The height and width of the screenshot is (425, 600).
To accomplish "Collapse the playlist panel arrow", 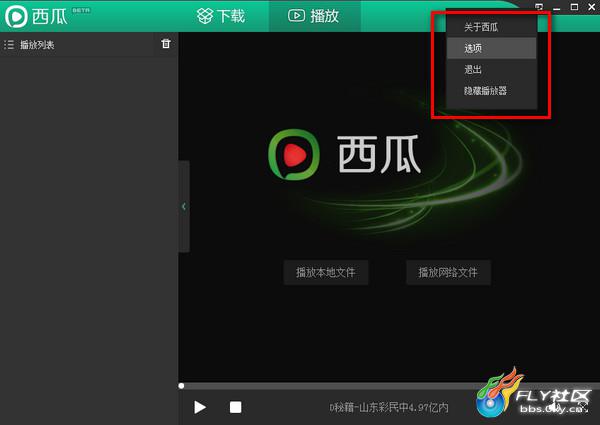I will [x=184, y=207].
